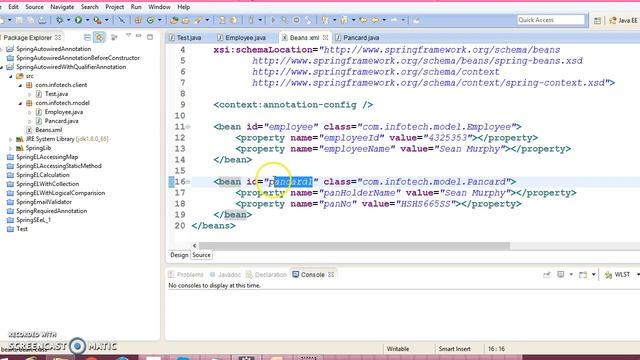The image size is (640, 360).
Task: Collapse the employee bean fold on line 11
Action: [188, 127]
